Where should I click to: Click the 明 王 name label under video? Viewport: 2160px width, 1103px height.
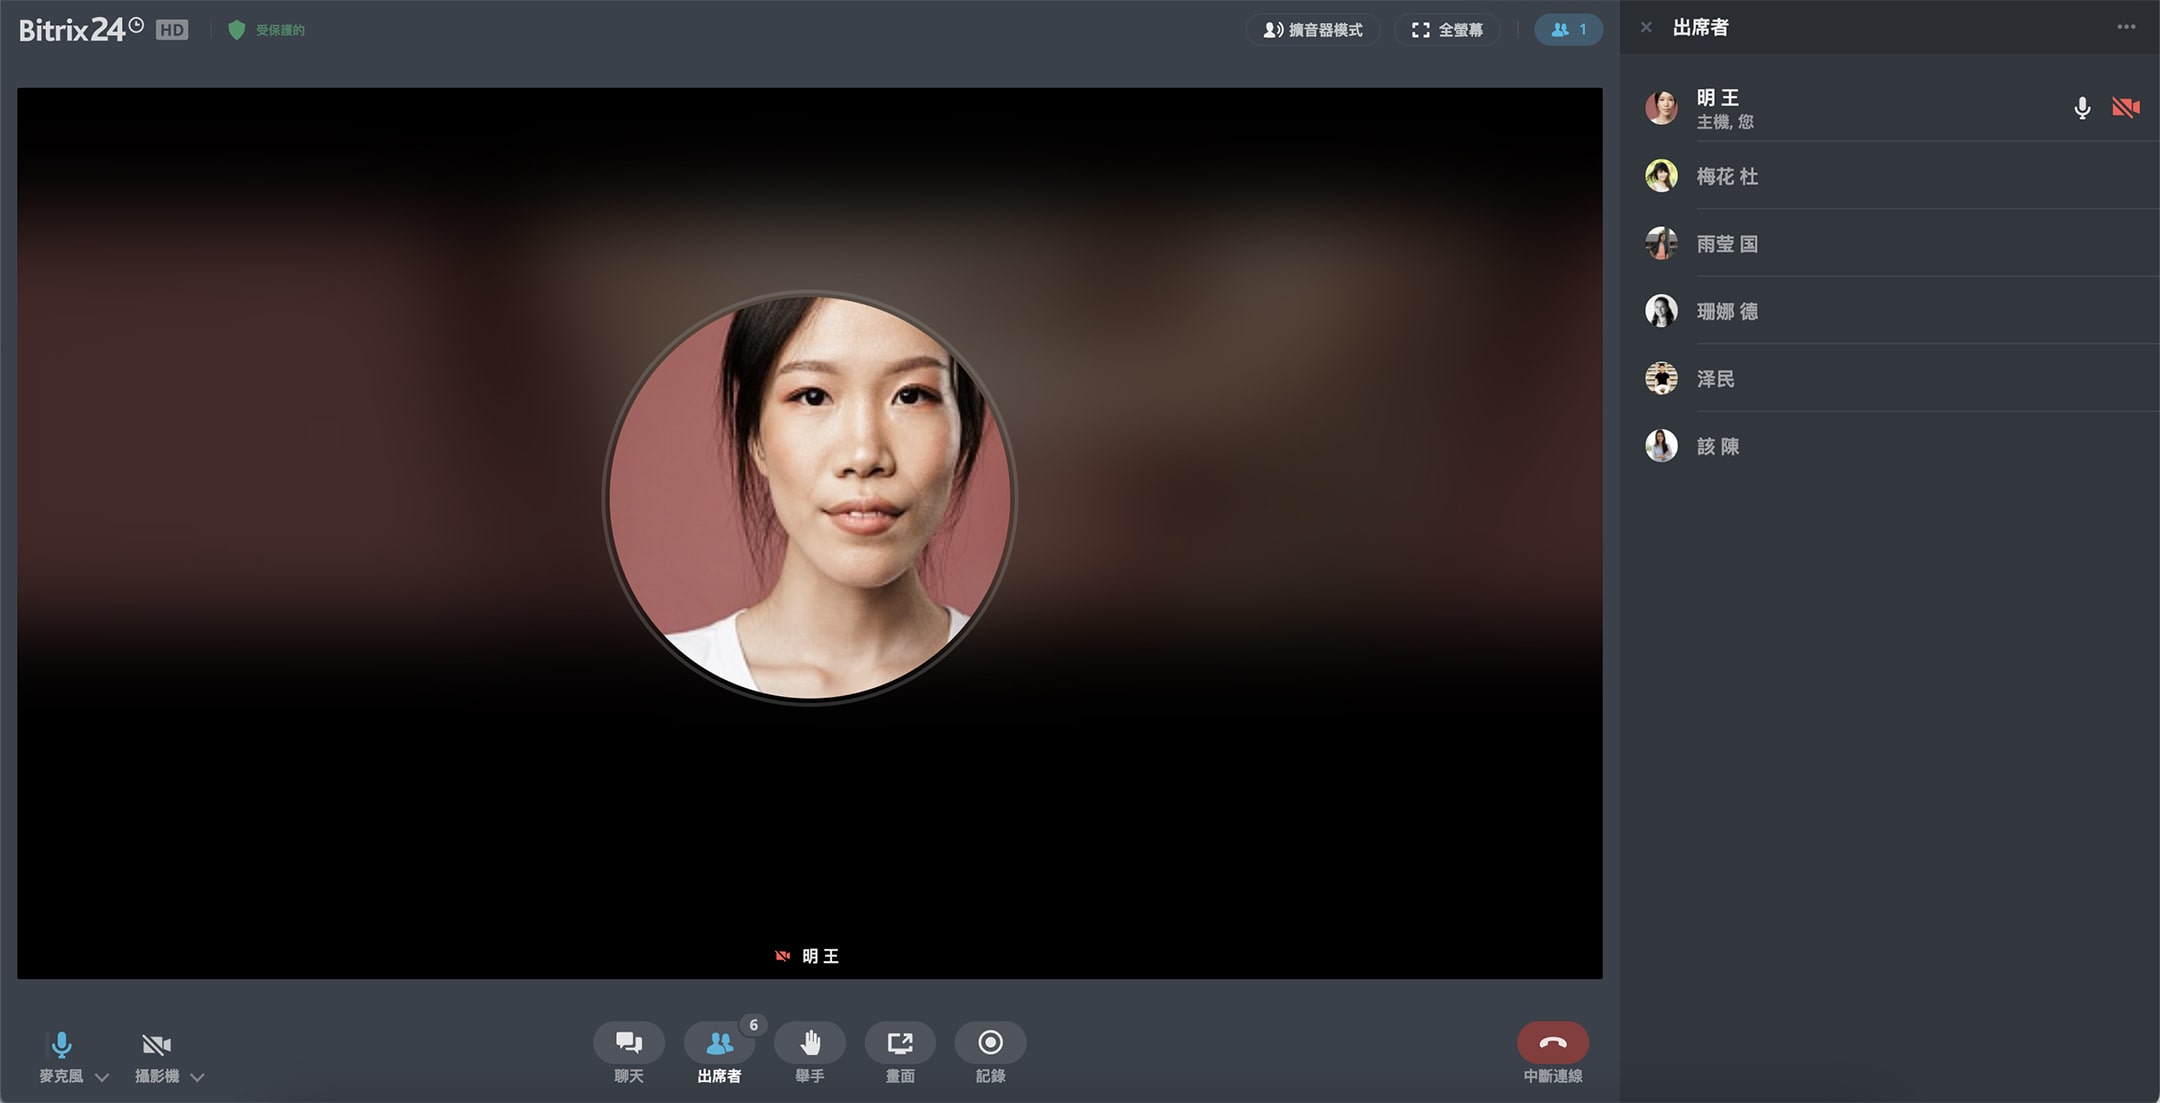pos(820,956)
